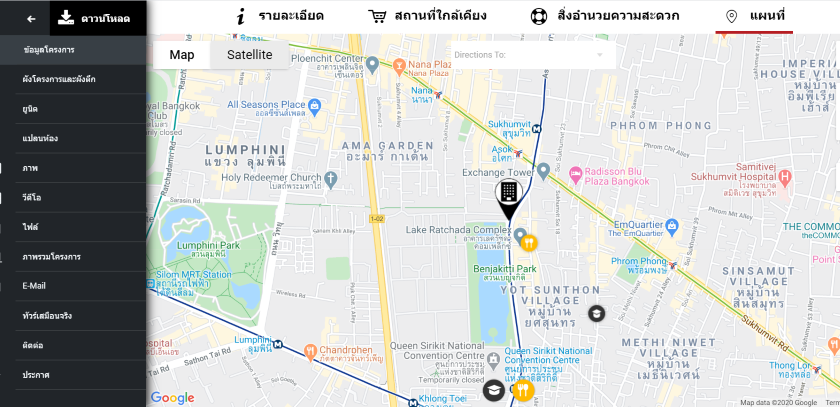The image size is (840, 407).
Task: Switch to the Map view type
Action: click(x=182, y=55)
